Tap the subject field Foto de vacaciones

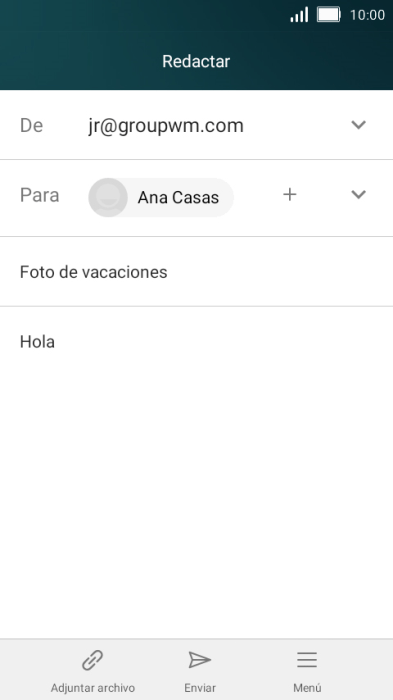pyautogui.click(x=196, y=272)
